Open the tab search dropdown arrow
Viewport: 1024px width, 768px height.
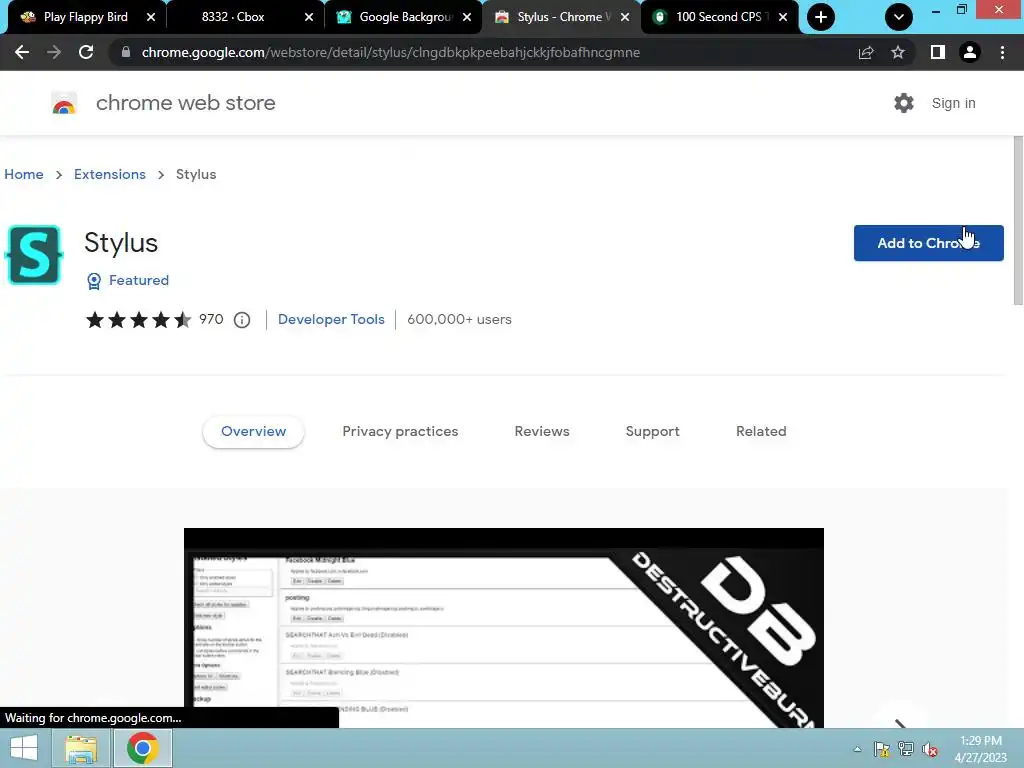pos(899,17)
